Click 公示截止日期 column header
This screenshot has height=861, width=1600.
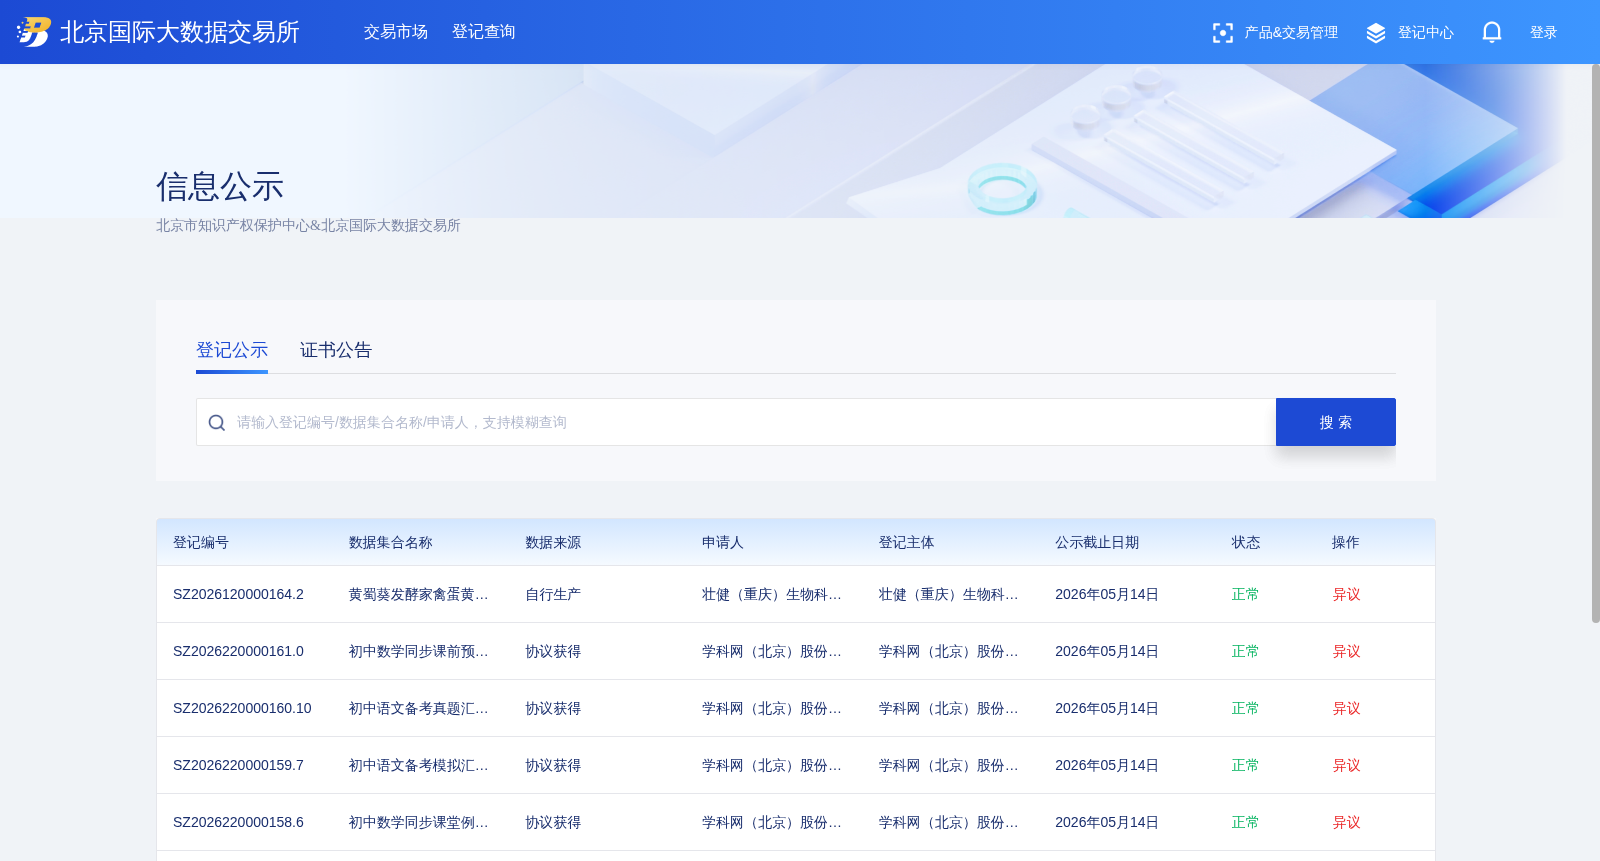pyautogui.click(x=1097, y=542)
